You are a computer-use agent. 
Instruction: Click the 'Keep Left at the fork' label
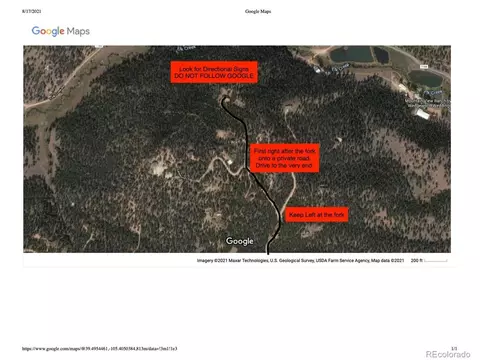click(x=317, y=215)
